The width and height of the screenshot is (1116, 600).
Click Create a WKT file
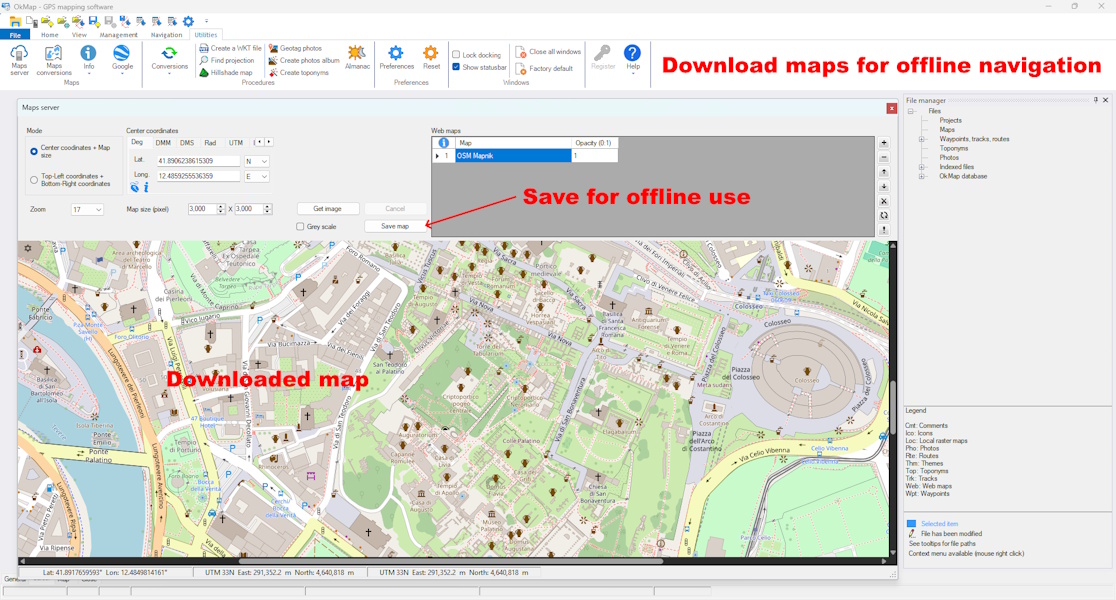coord(230,48)
